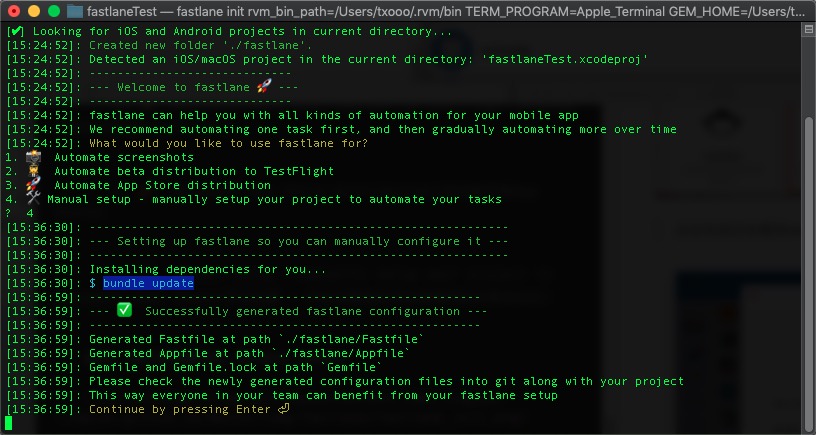
Task: Click the camera emoji beside Automate screenshots
Action: tap(33, 157)
